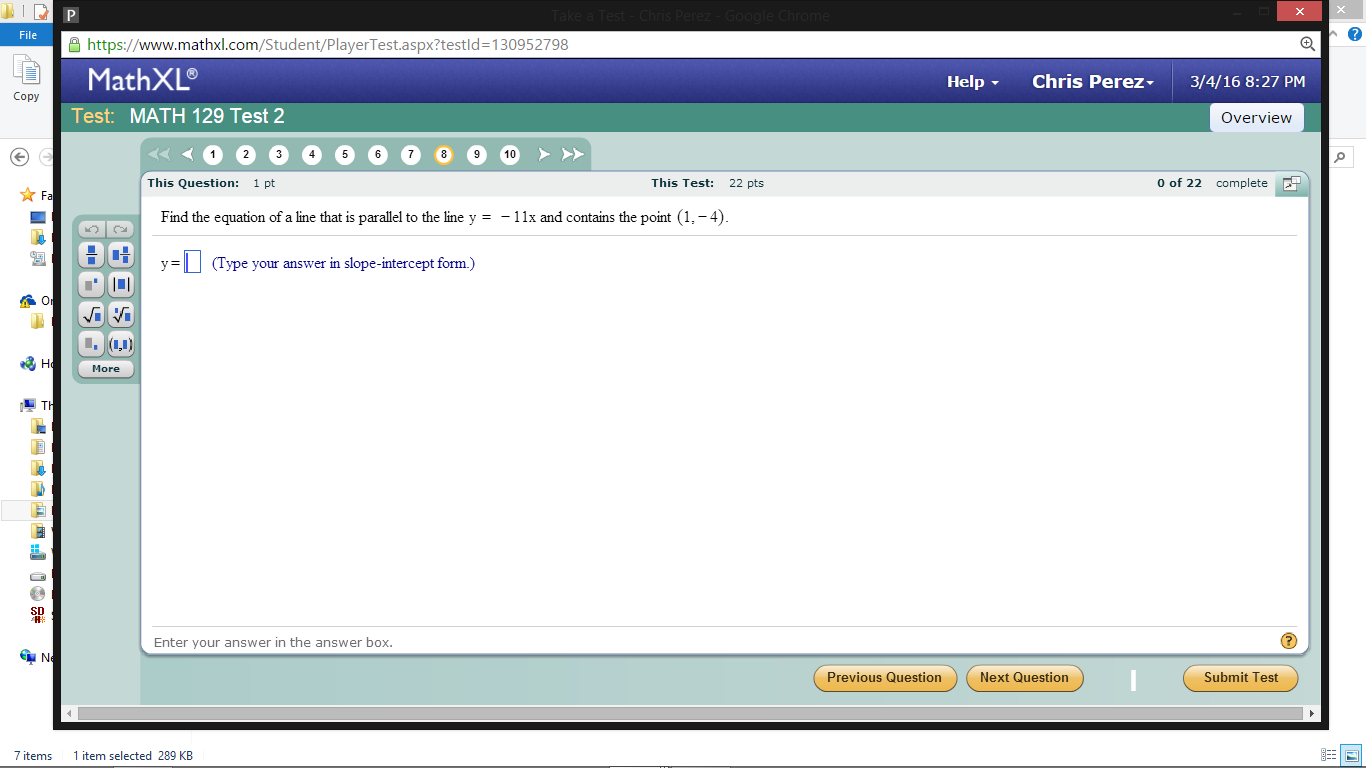Open the Chris Perez account dropdown
1366x768 pixels.
click(x=1092, y=81)
